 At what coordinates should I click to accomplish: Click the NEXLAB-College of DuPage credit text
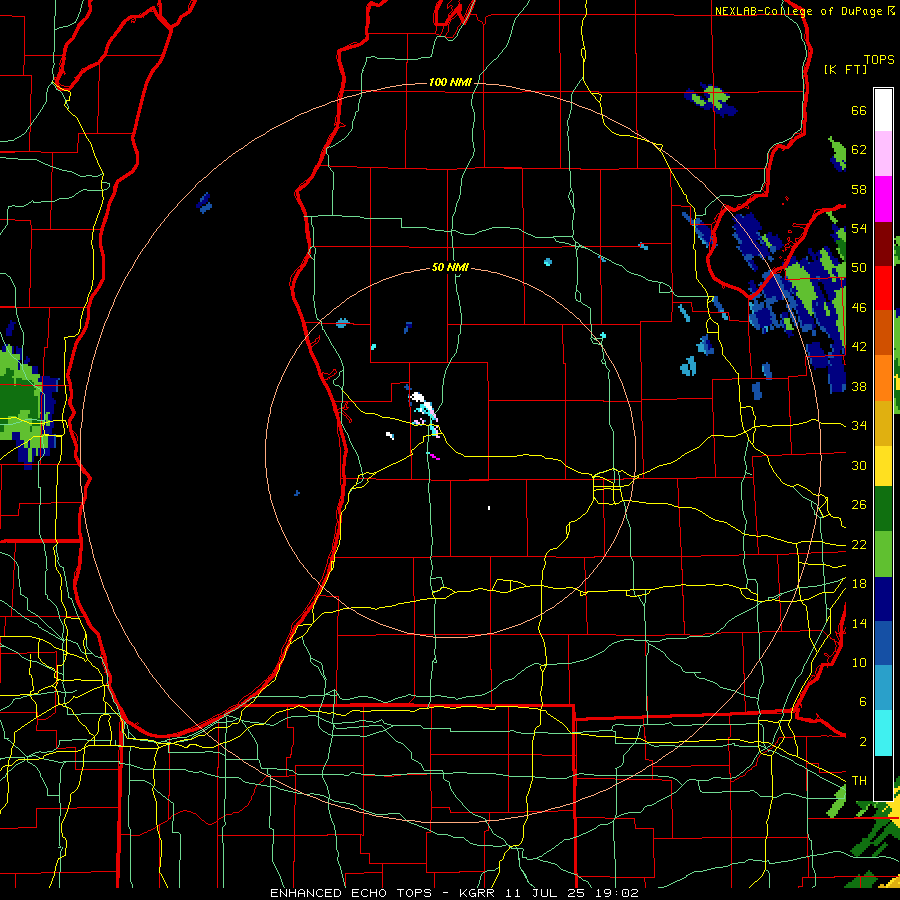coord(804,11)
